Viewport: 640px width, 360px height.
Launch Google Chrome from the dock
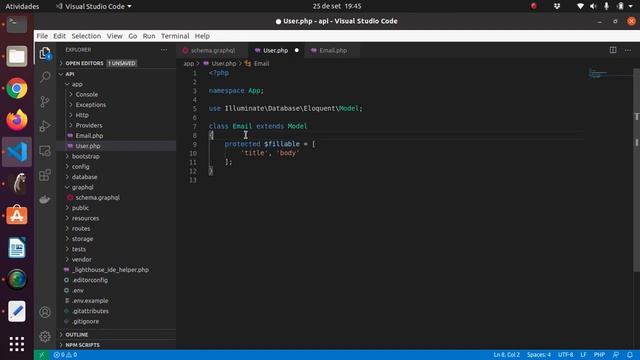pos(17,88)
